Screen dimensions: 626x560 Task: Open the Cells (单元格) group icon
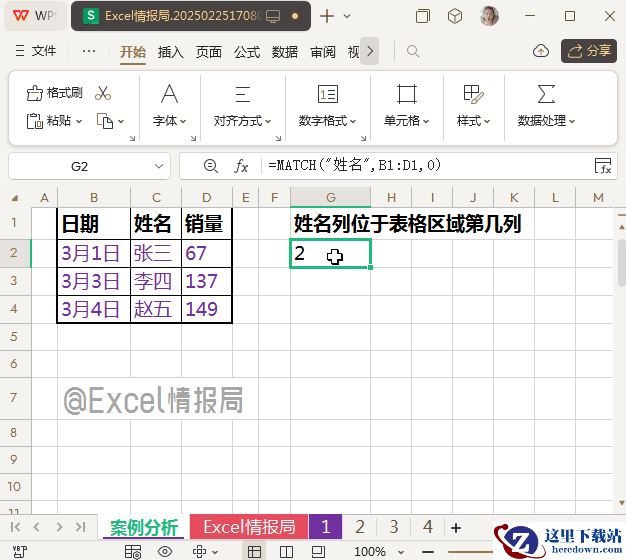tap(406, 94)
